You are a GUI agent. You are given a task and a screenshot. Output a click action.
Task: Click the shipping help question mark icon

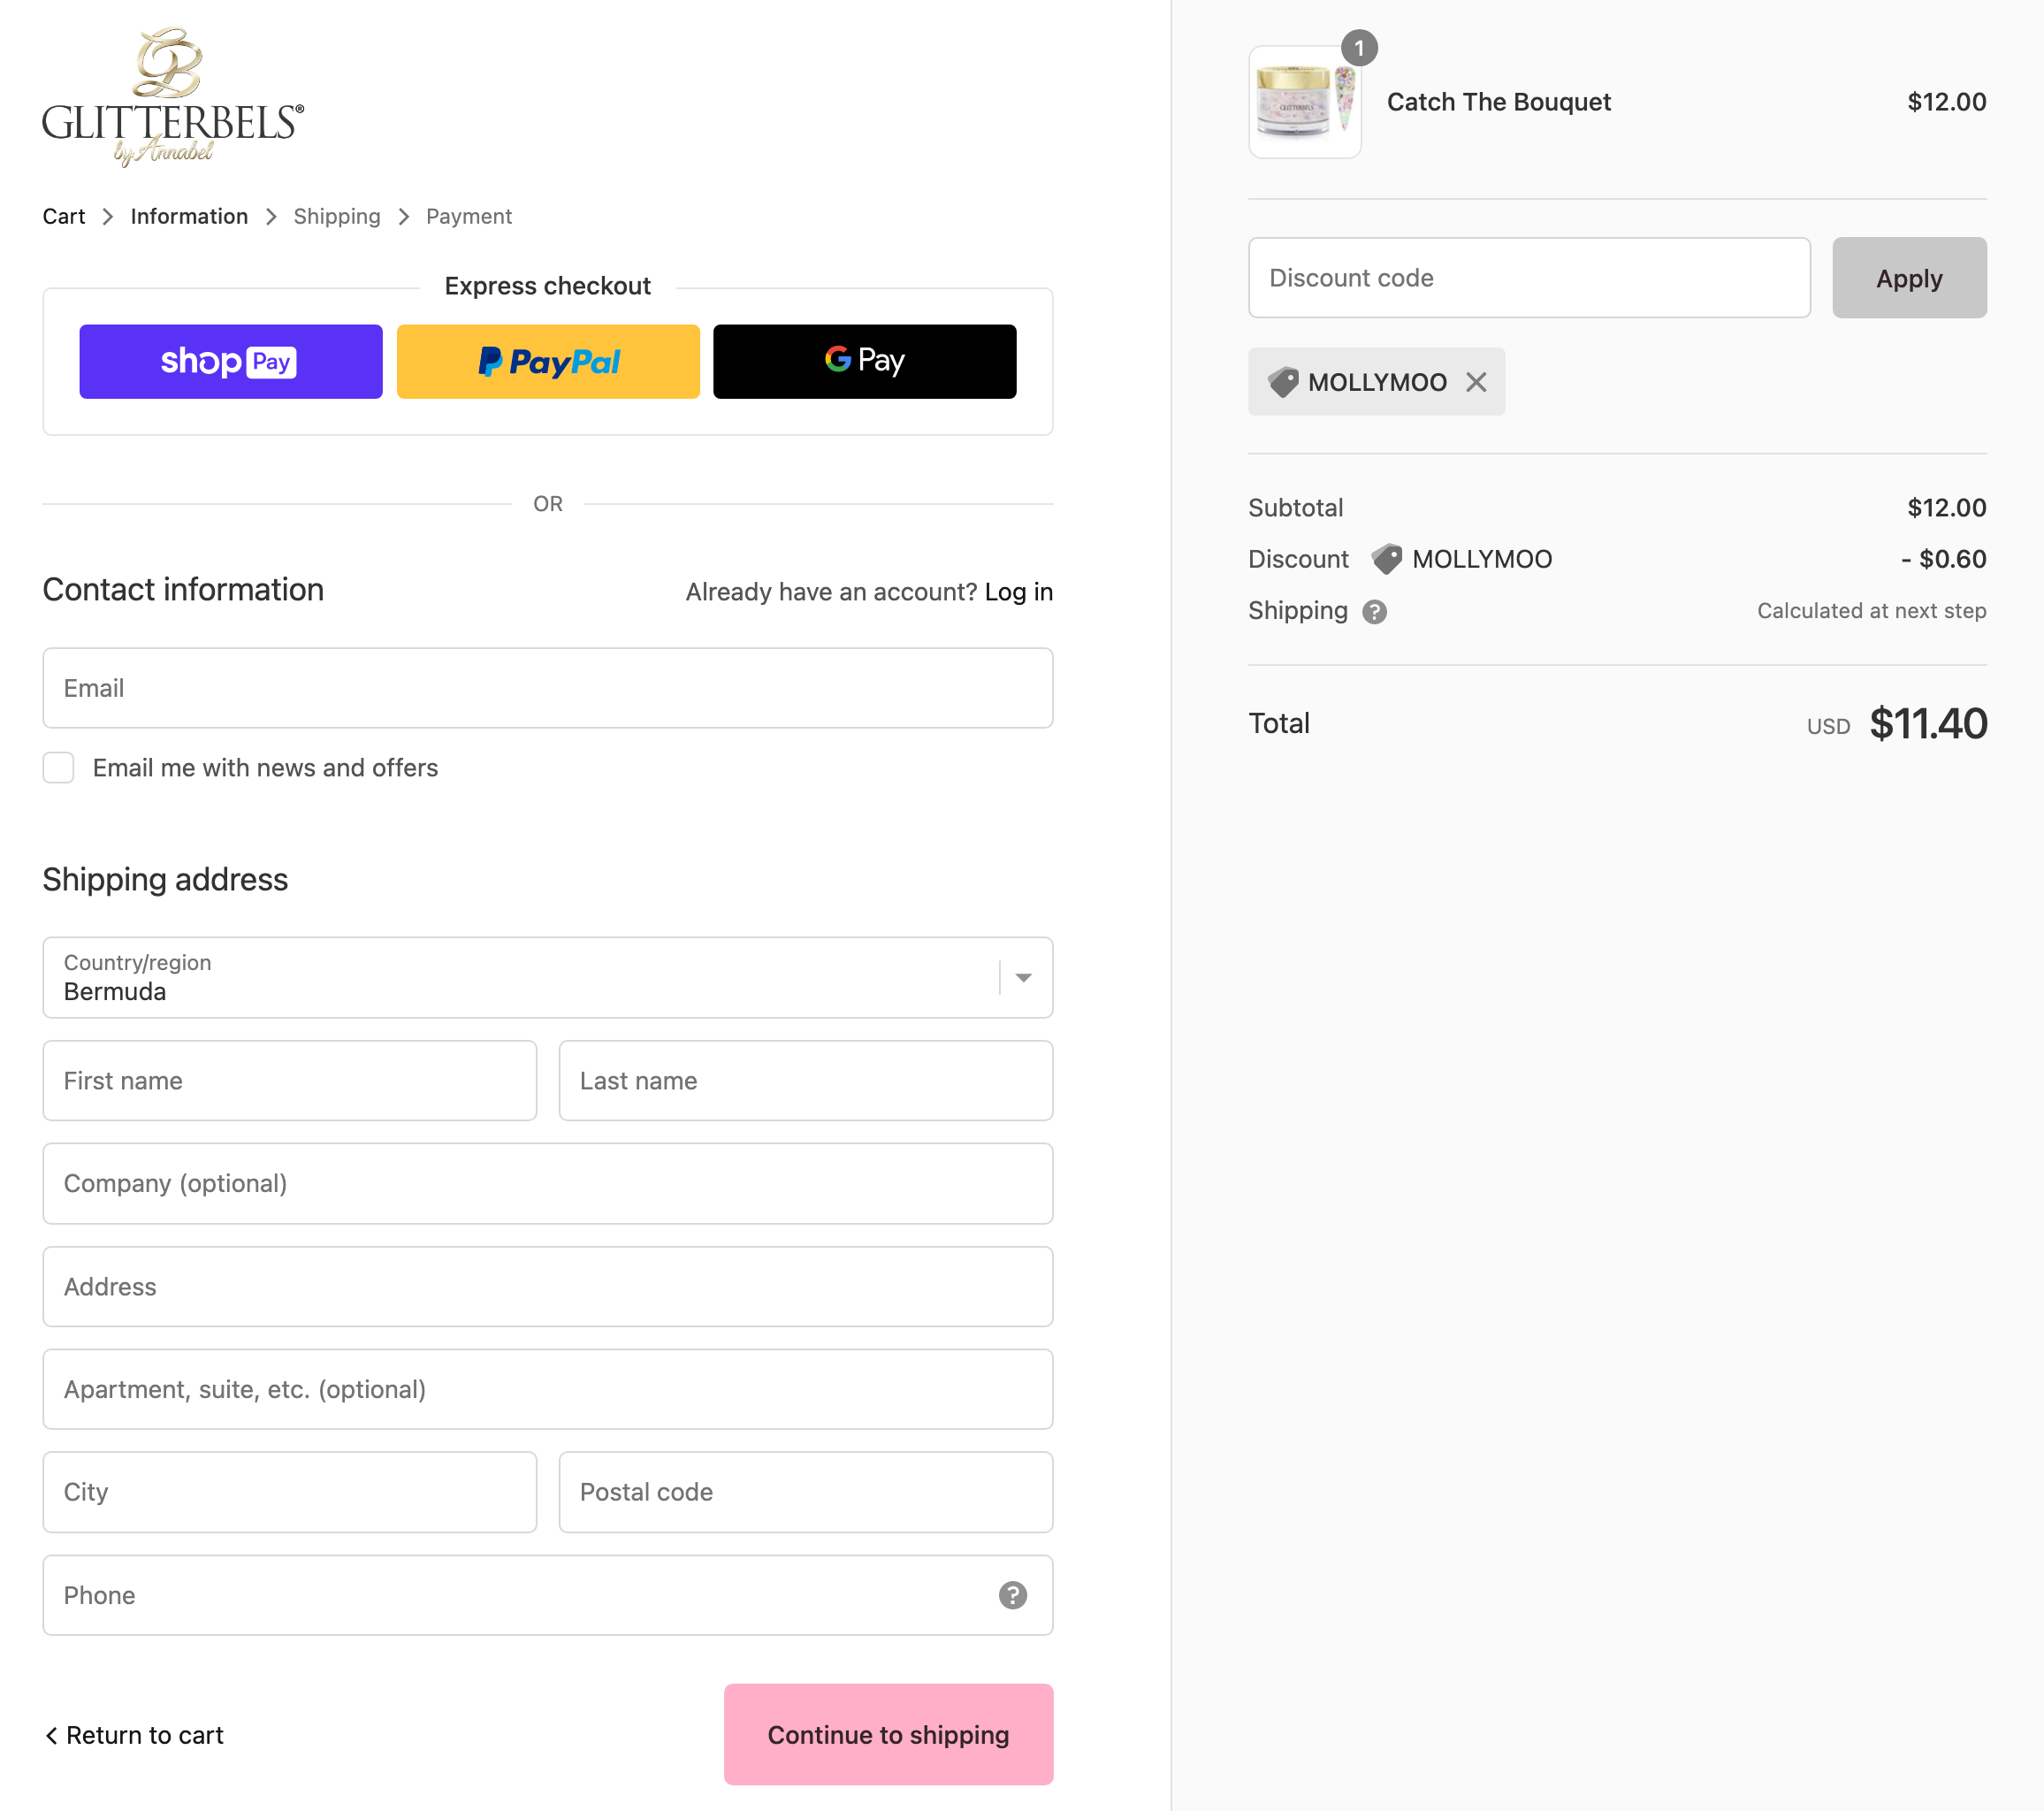(1375, 611)
